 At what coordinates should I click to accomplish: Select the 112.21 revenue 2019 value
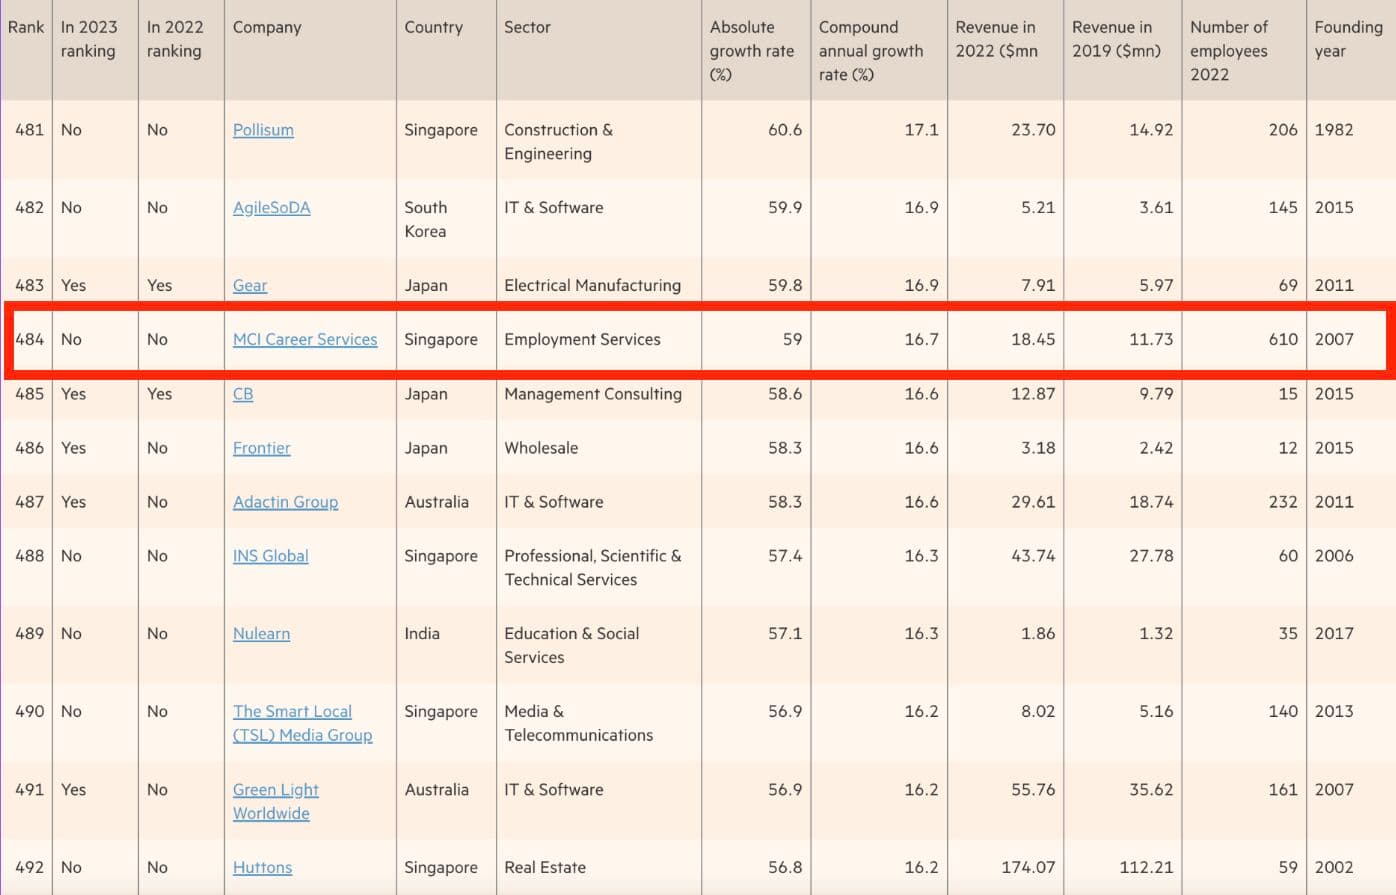[1147, 868]
